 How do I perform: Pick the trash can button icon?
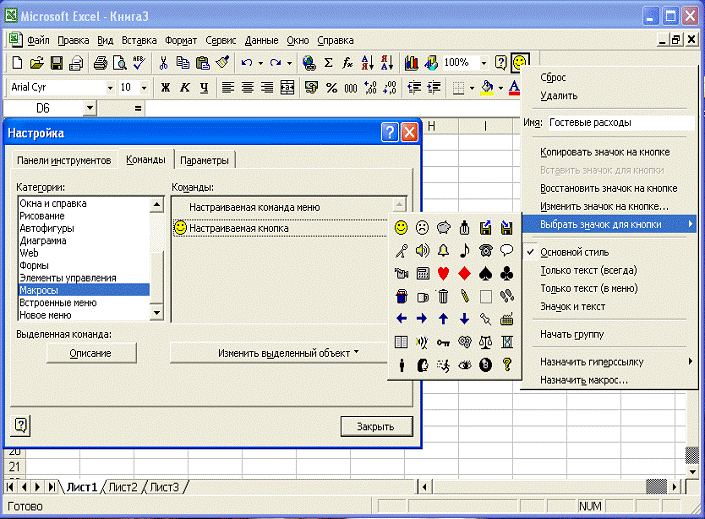(443, 296)
